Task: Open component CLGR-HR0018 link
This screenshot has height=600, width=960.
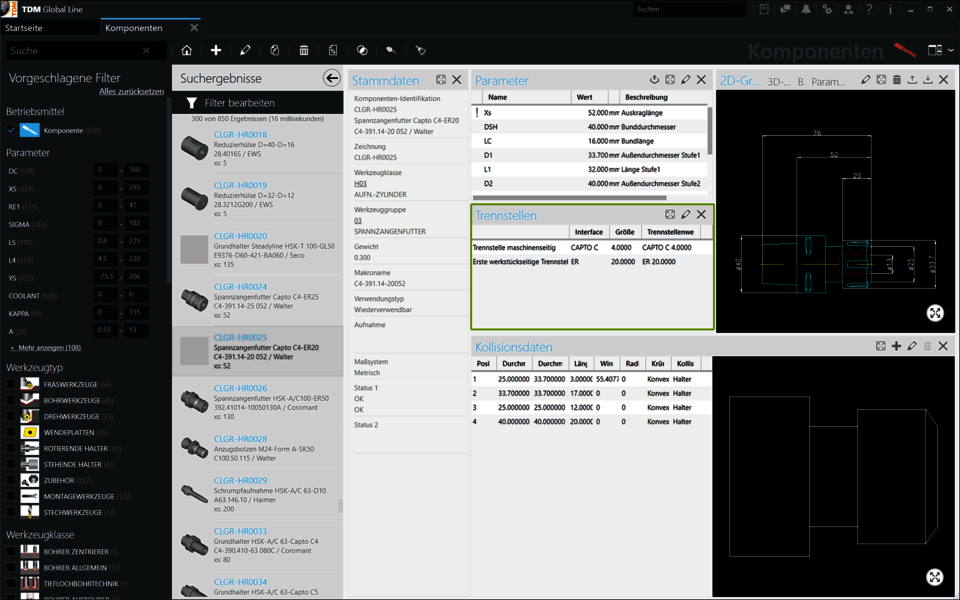Action: coord(240,134)
